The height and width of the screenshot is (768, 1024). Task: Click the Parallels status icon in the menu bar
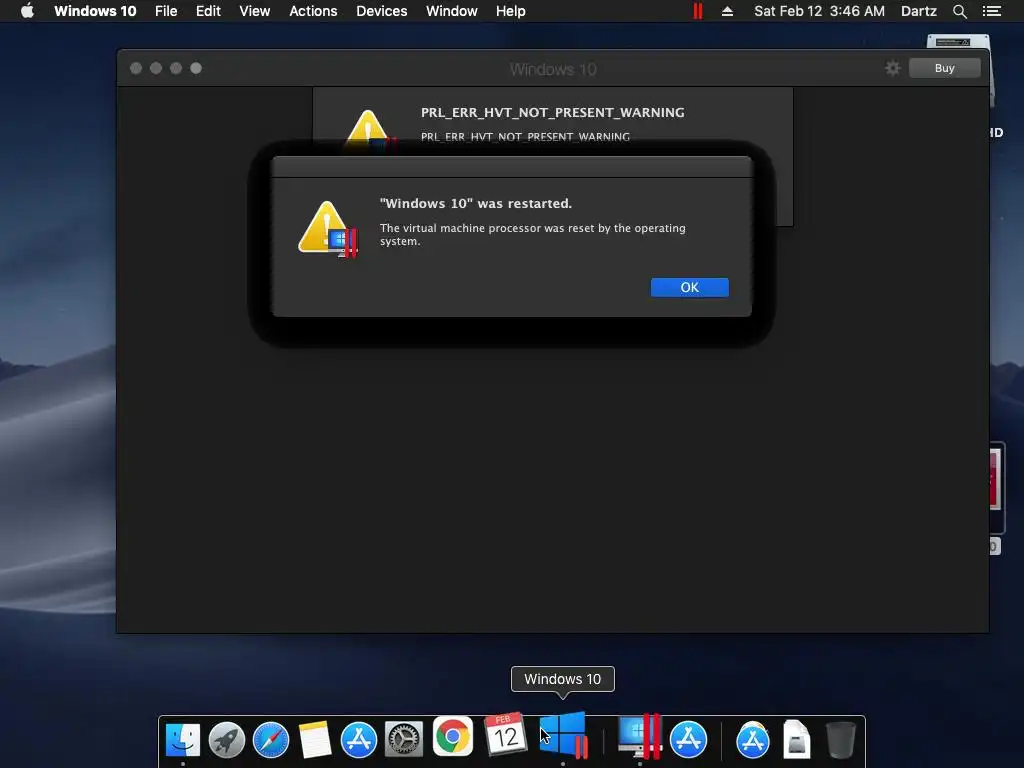coord(697,11)
